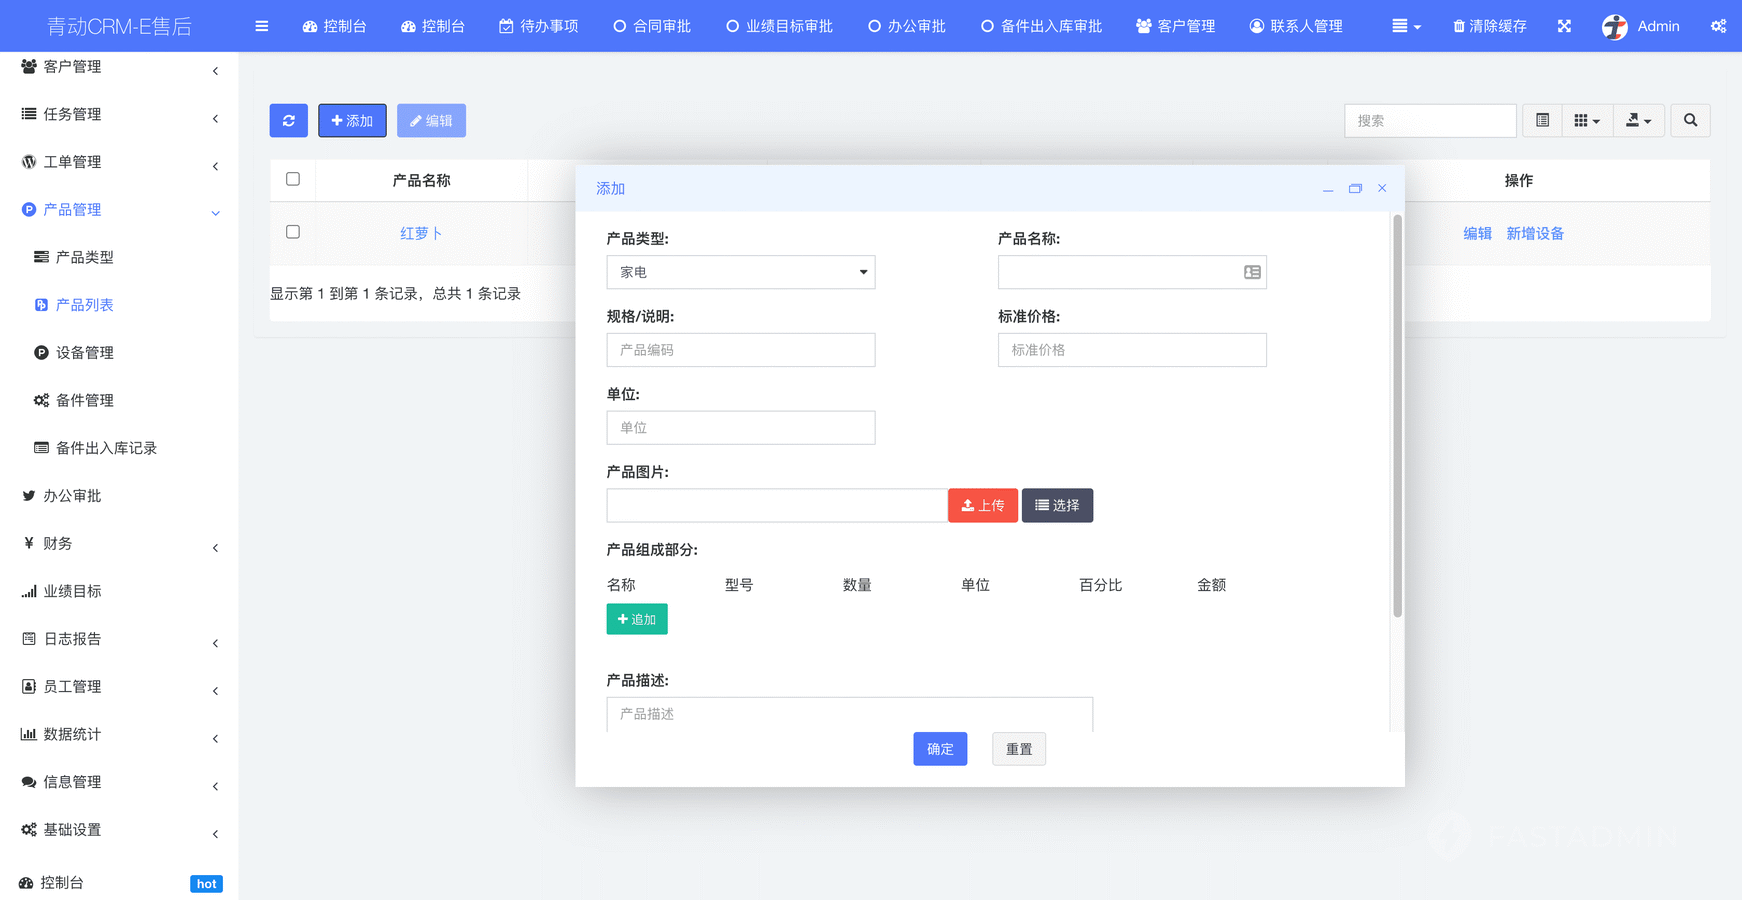Image resolution: width=1742 pixels, height=900 pixels.
Task: Click the 标准价格 input field
Action: pyautogui.click(x=1131, y=350)
